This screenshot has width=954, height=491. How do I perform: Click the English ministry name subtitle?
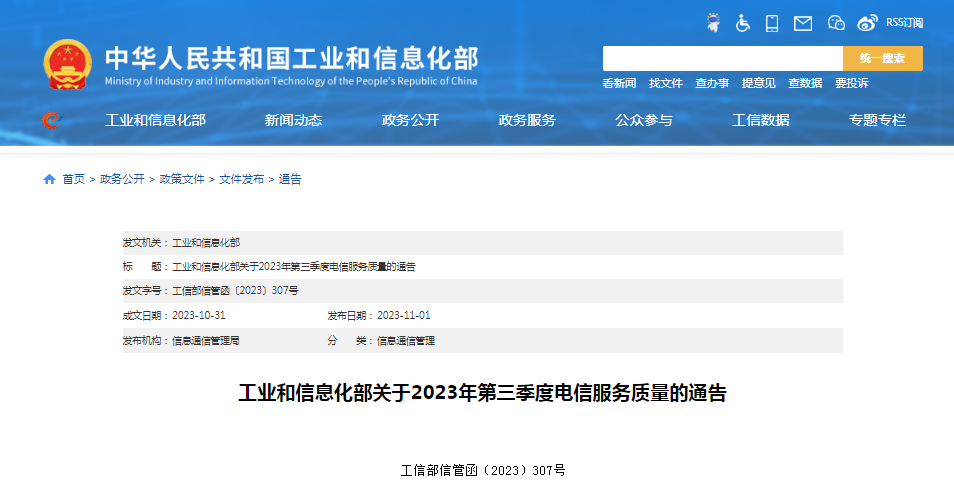click(x=291, y=82)
